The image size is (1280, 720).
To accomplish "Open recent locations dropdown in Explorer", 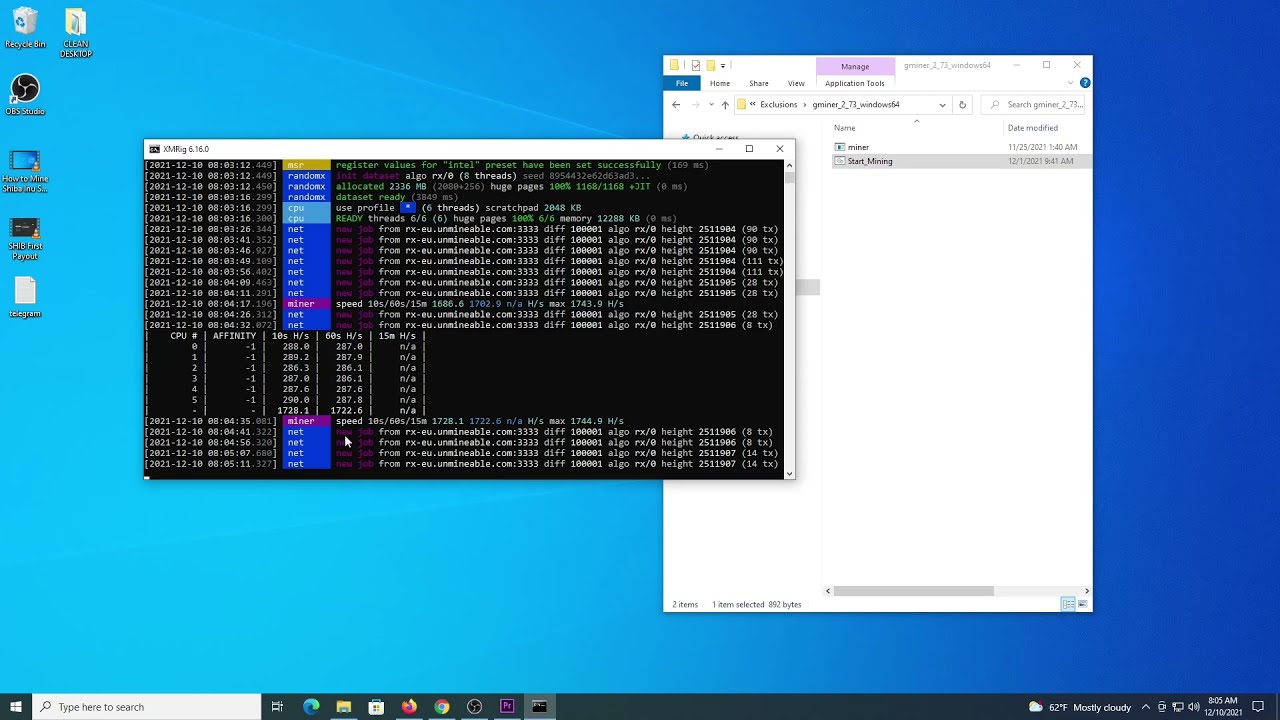I will coord(711,104).
